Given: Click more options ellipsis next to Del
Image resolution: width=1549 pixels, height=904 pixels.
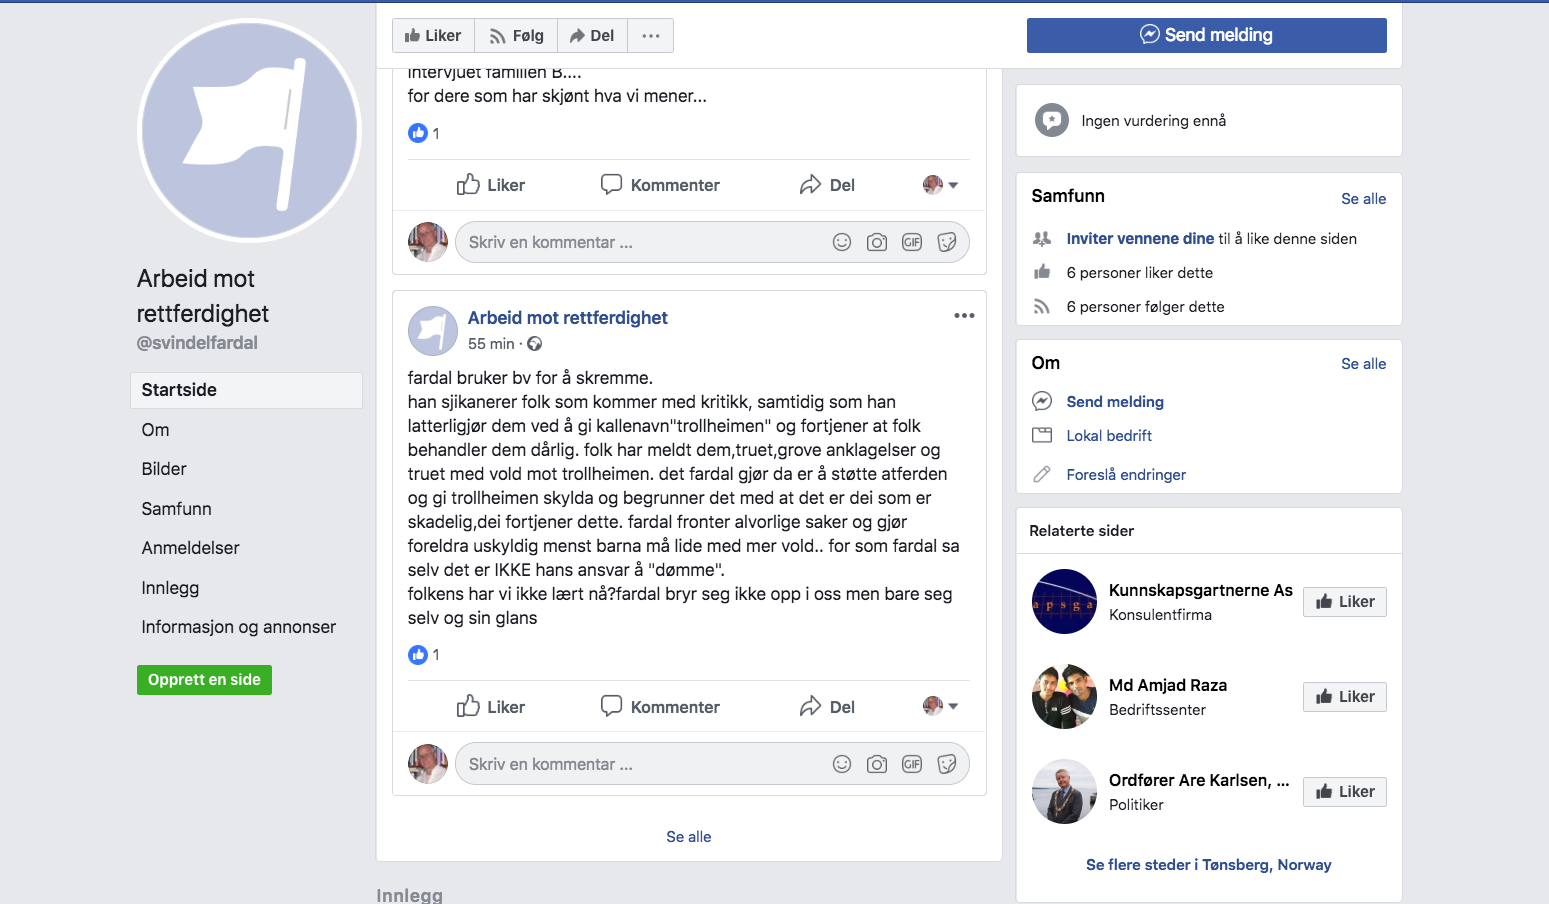Looking at the screenshot, I should pyautogui.click(x=651, y=36).
